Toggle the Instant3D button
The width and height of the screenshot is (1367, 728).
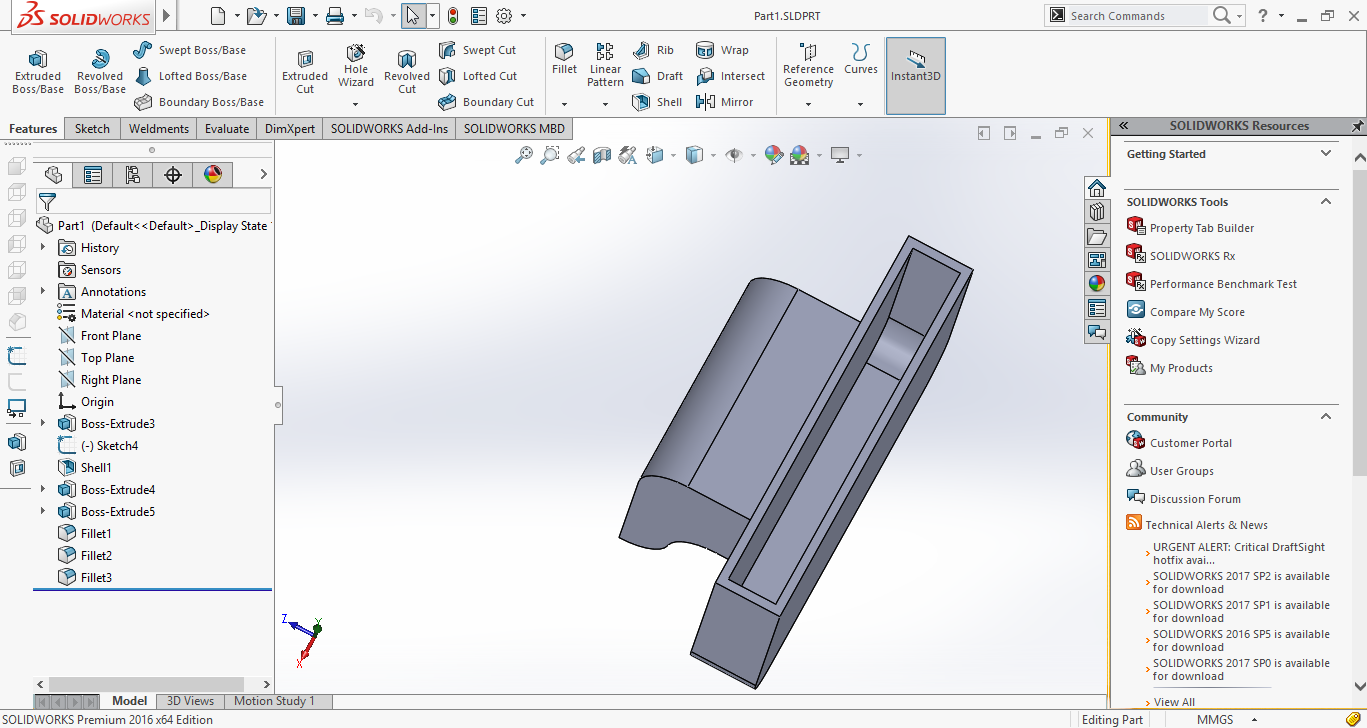[916, 76]
